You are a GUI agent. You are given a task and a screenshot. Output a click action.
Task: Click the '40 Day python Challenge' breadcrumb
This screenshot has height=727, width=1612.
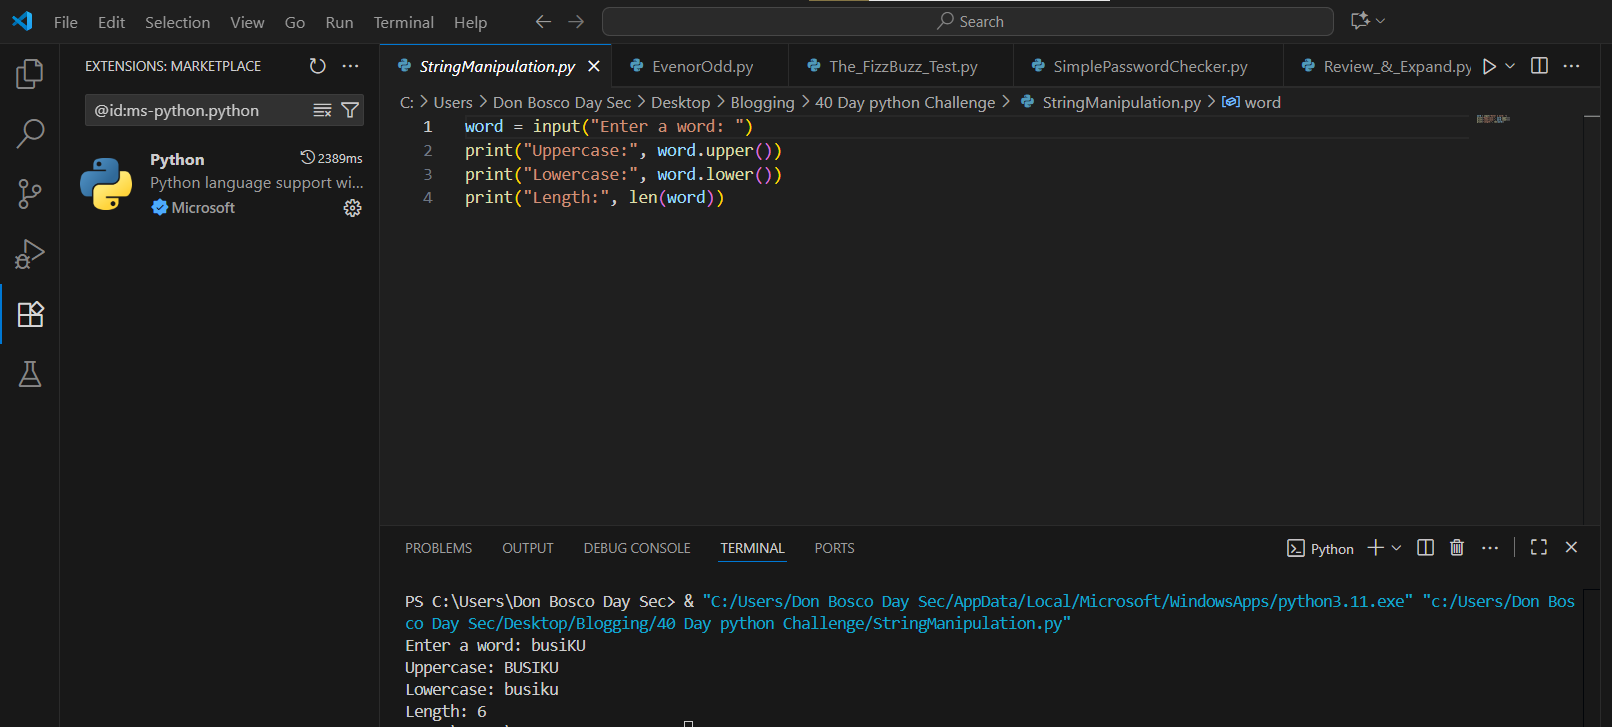pyautogui.click(x=905, y=102)
